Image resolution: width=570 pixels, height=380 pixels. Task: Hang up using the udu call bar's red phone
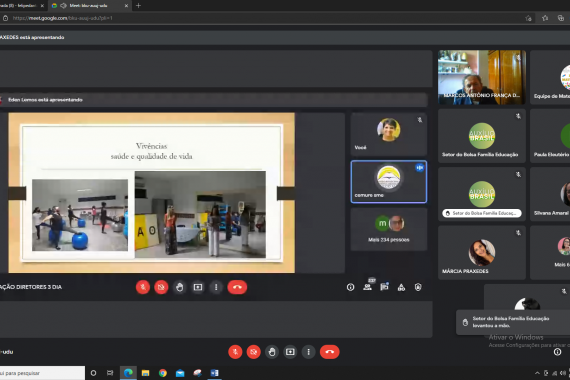click(x=329, y=352)
